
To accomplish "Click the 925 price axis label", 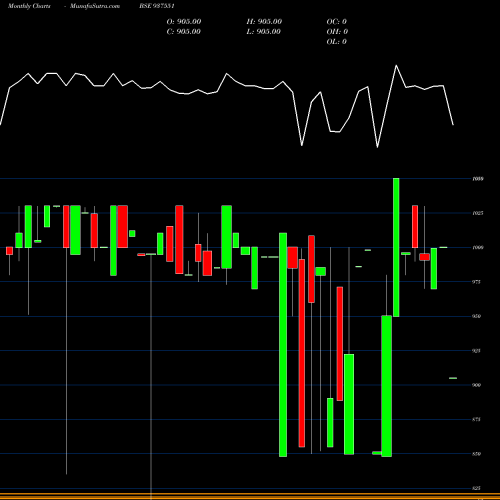I will click(x=477, y=351).
